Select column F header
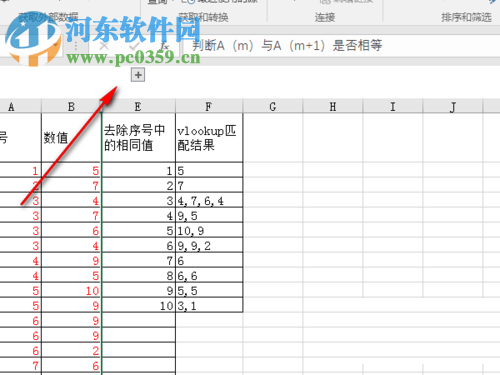This screenshot has height=375, width=500. 209,107
